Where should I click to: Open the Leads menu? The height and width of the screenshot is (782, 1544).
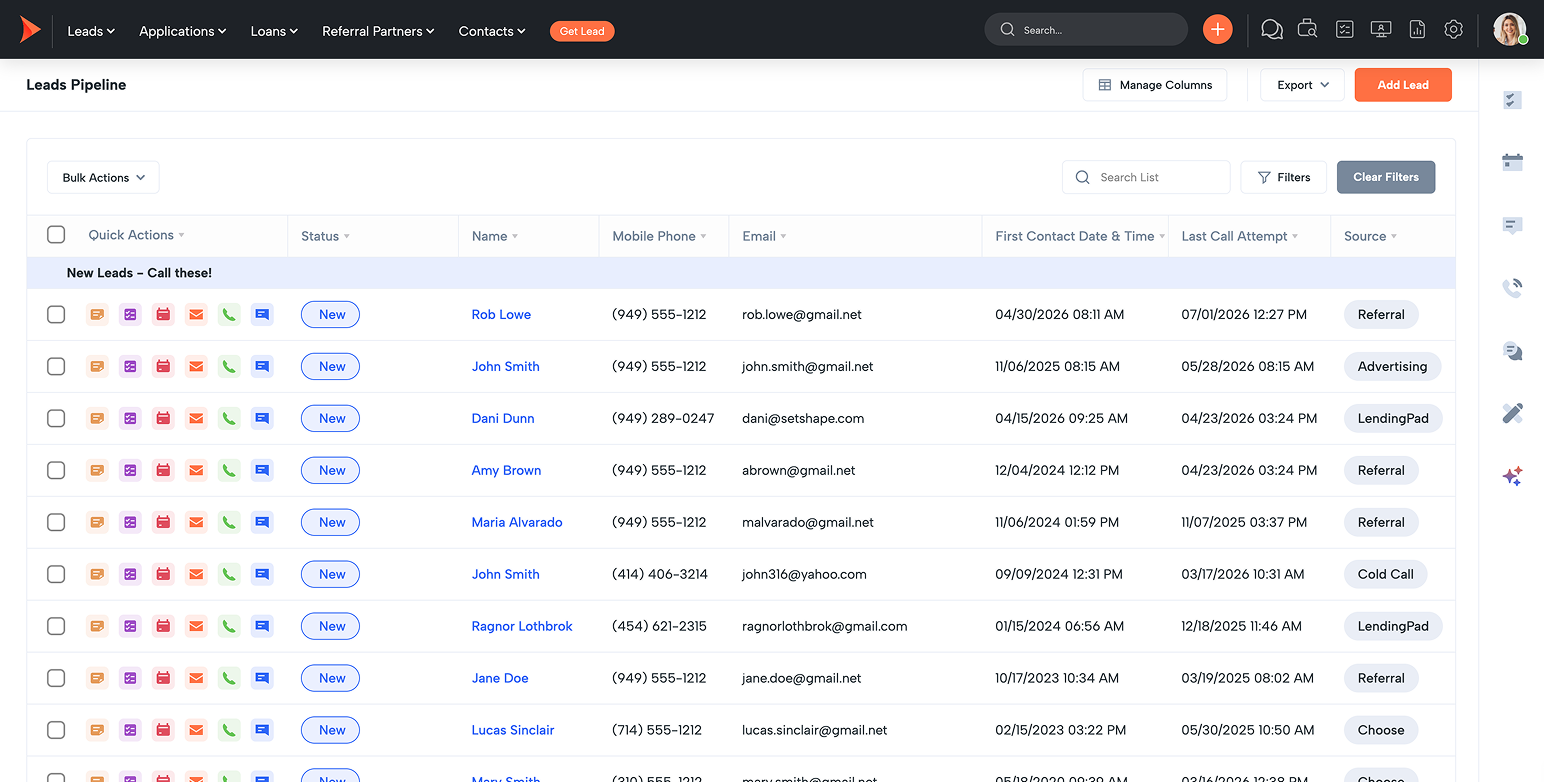click(x=91, y=31)
